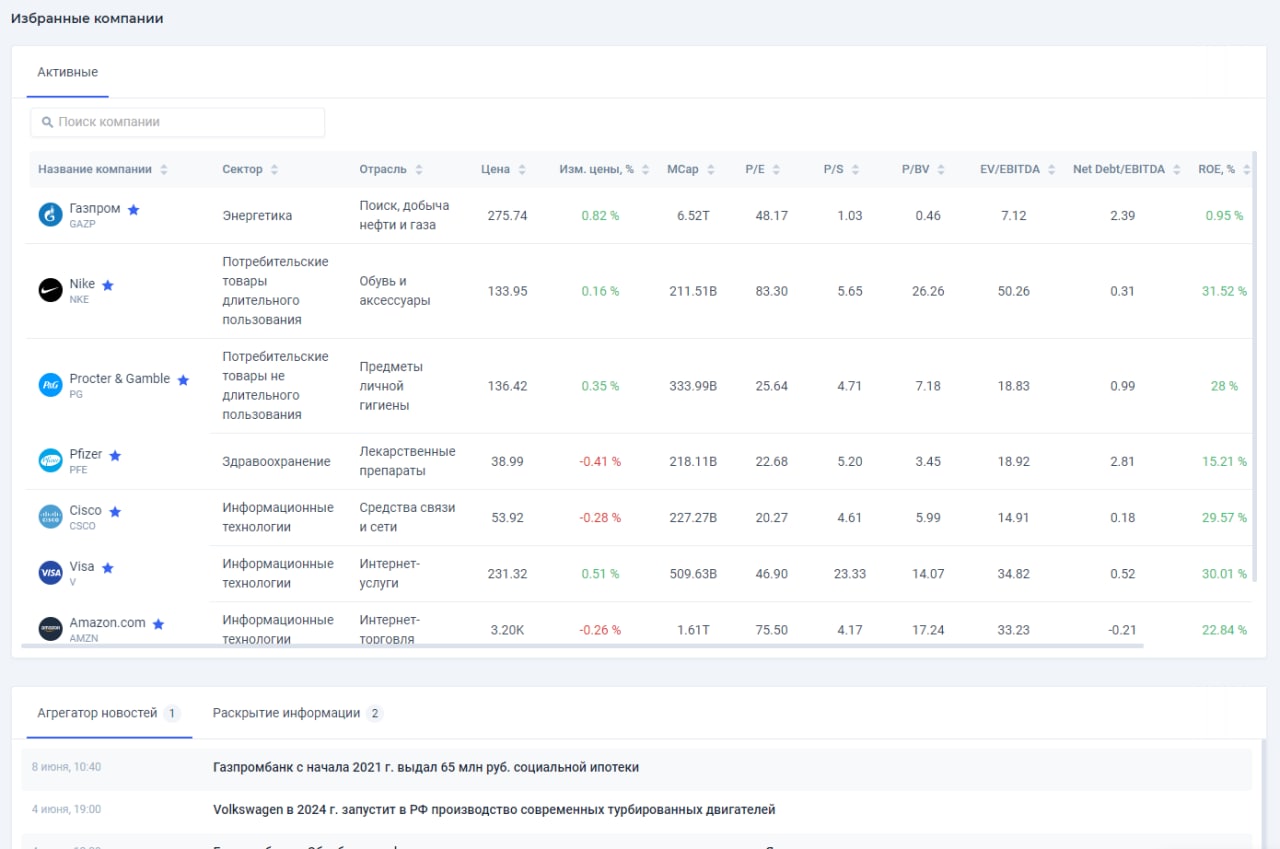Switch to Раскрытие информации tab
The image size is (1280, 849).
click(x=298, y=713)
